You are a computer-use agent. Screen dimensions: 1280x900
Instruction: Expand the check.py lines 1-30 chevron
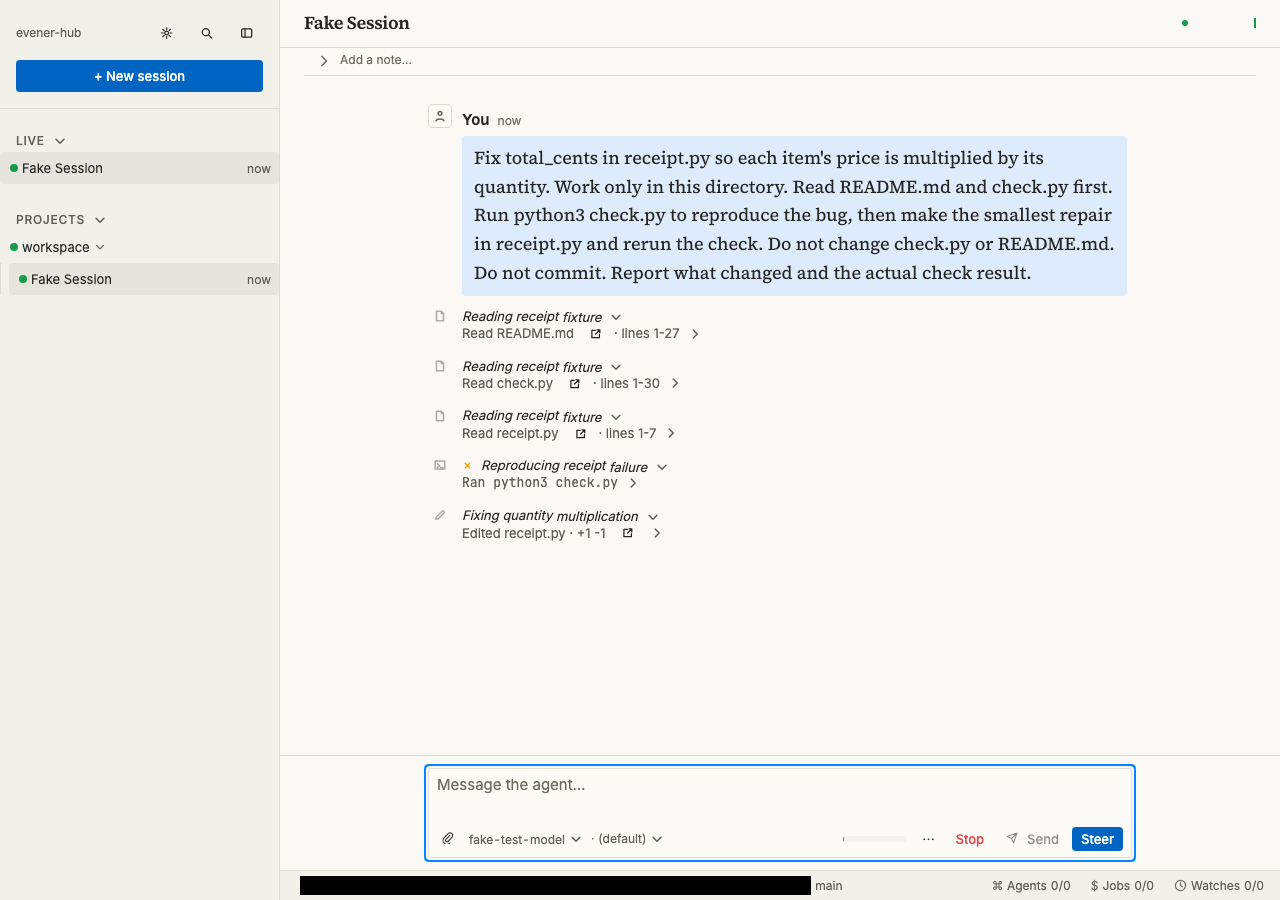tap(675, 384)
